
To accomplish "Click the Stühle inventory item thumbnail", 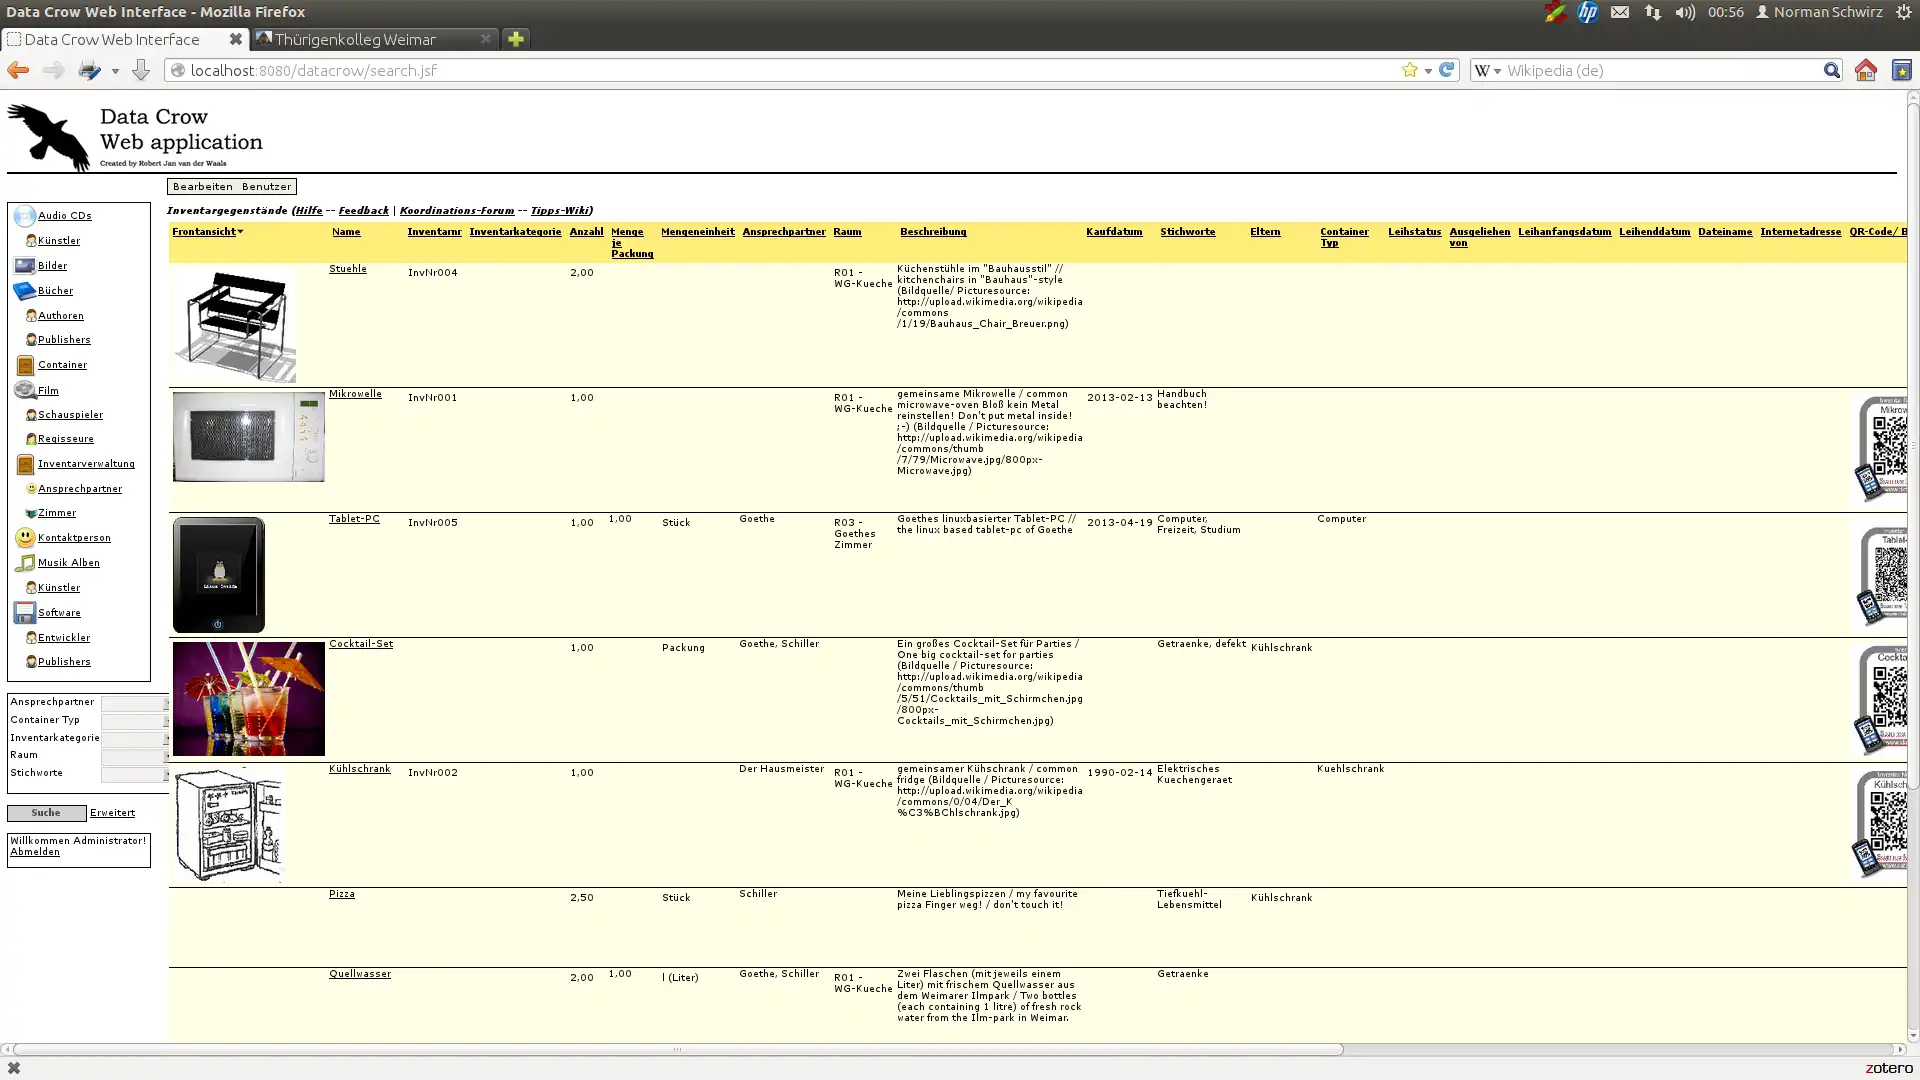I will [235, 323].
